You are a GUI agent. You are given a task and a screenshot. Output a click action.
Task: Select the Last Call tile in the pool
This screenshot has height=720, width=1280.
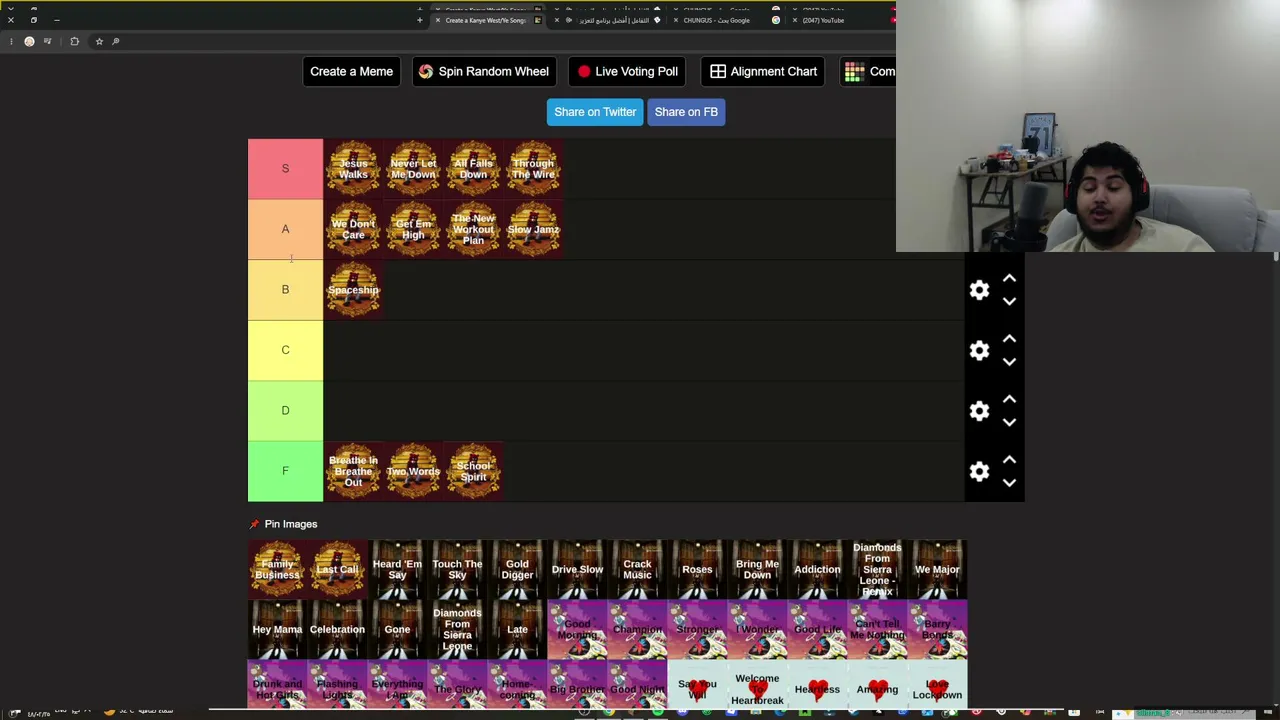click(x=337, y=569)
